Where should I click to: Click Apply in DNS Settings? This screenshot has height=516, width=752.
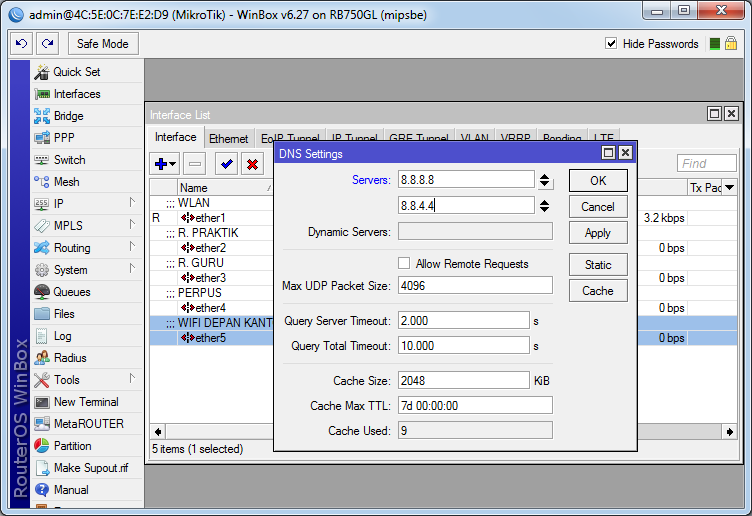(598, 233)
